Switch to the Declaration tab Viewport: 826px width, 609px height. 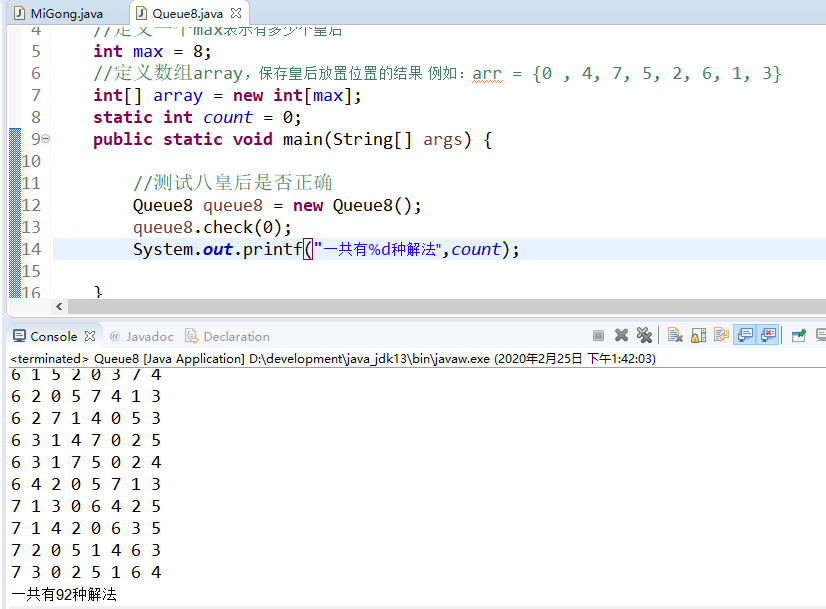coord(228,336)
